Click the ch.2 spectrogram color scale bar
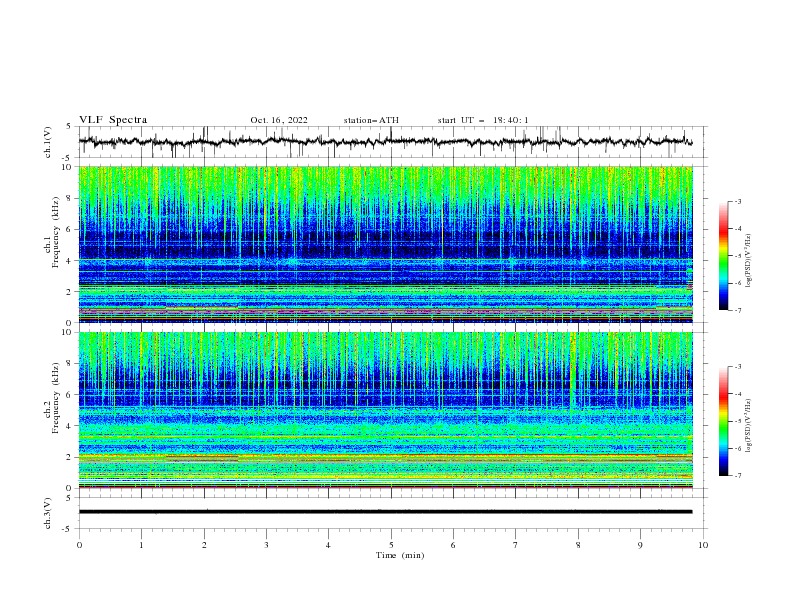The height and width of the screenshot is (612, 792). (724, 421)
